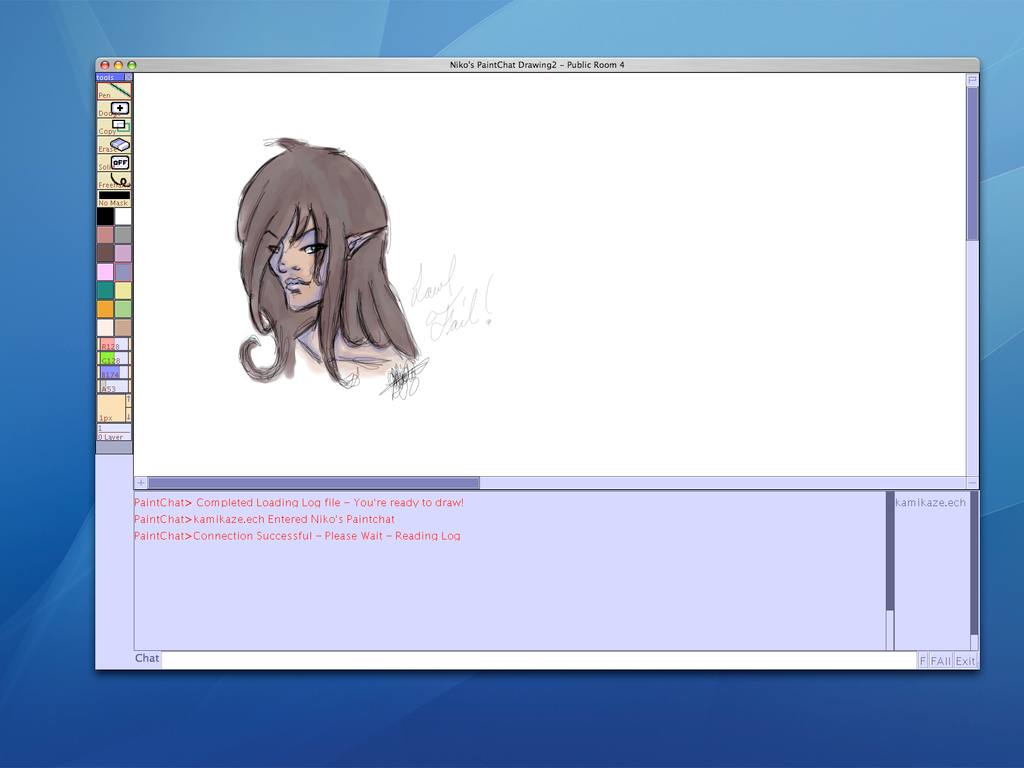Click the chat message input field
1024x768 pixels.
click(x=539, y=660)
